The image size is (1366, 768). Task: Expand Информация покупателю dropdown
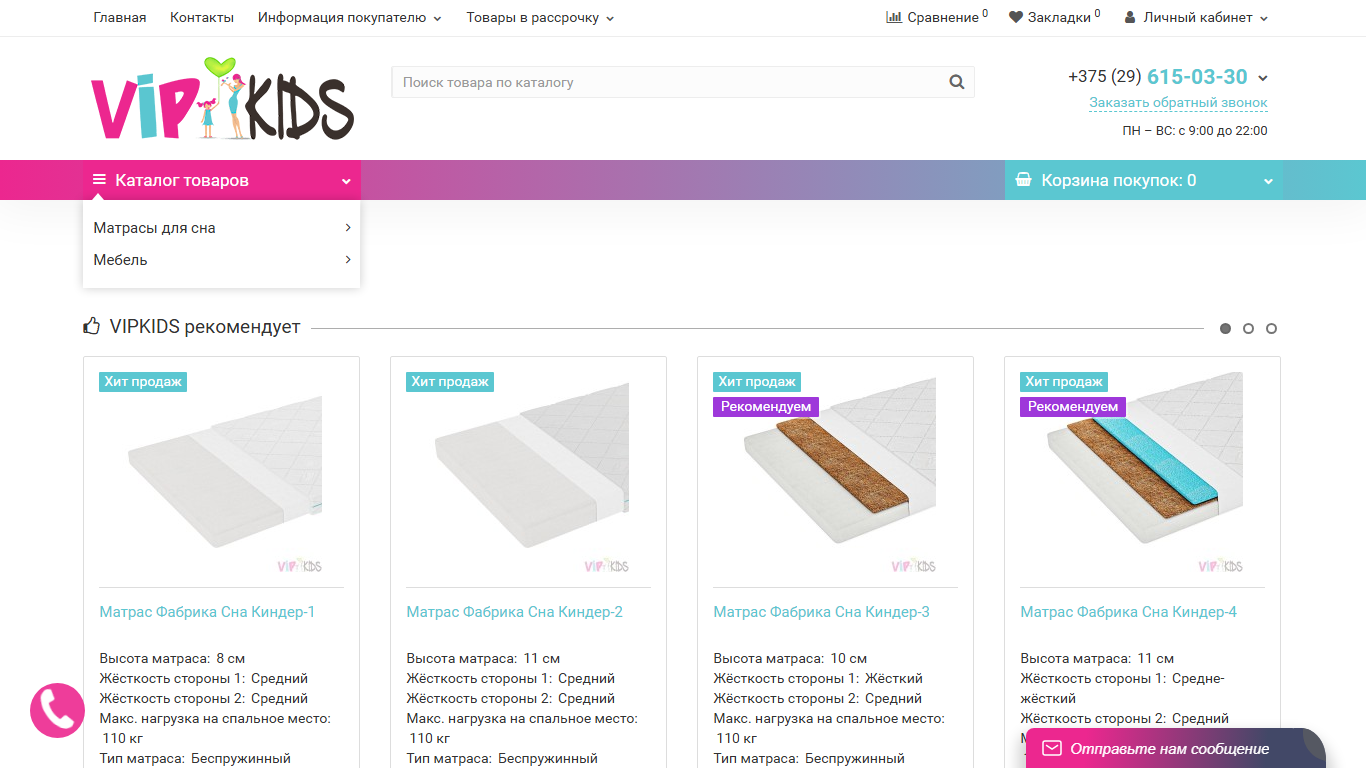[350, 17]
